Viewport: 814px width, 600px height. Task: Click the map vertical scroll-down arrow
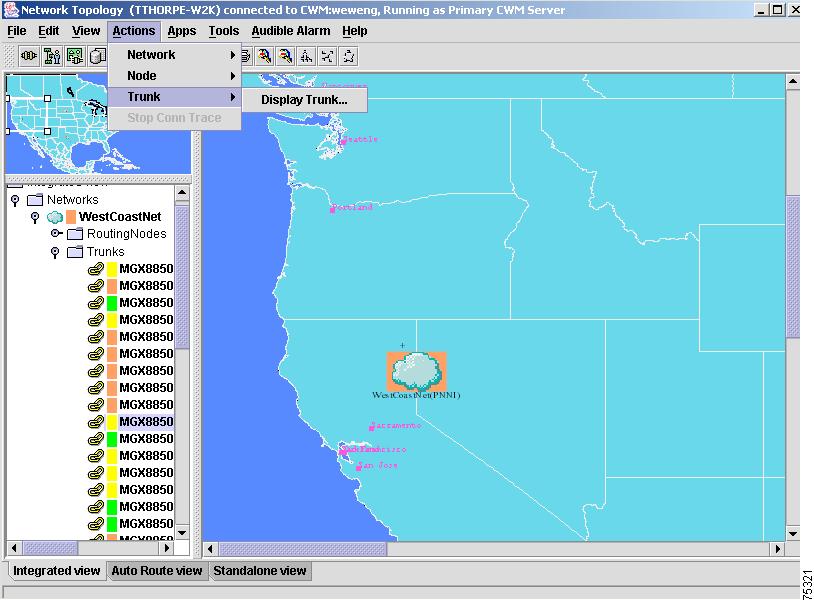click(793, 534)
